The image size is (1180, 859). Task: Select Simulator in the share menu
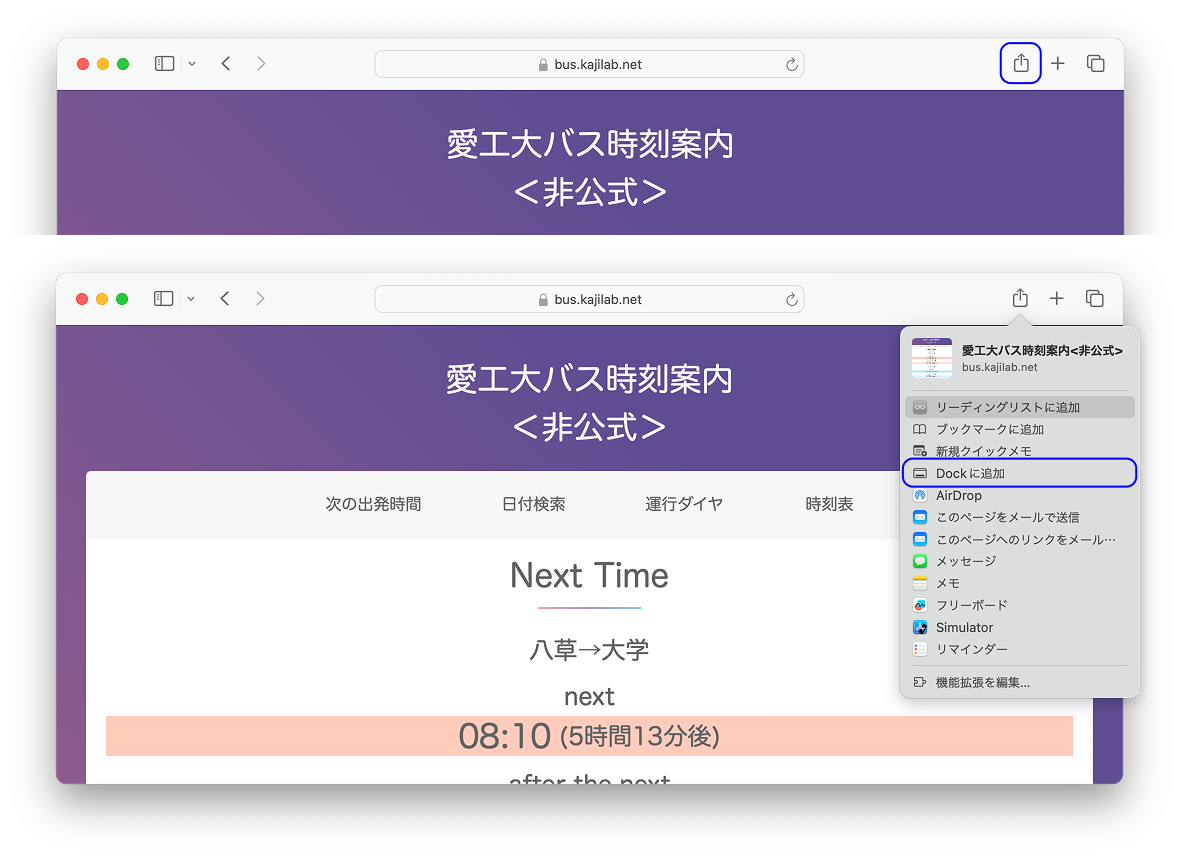964,628
